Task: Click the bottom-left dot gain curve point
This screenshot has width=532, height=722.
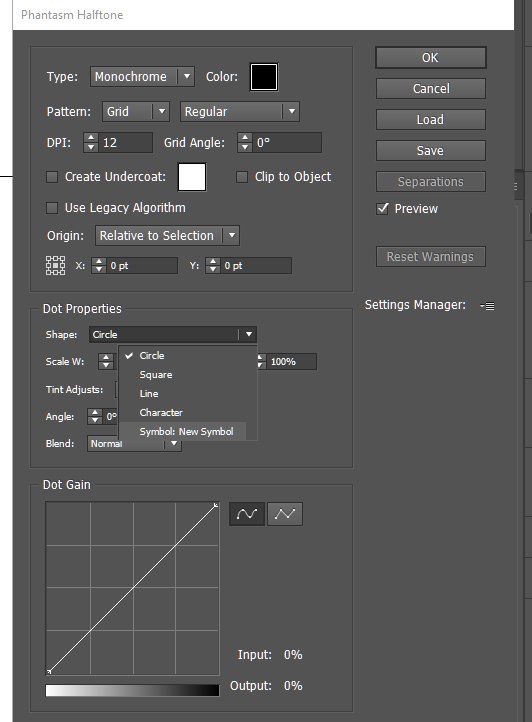Action: (49, 671)
